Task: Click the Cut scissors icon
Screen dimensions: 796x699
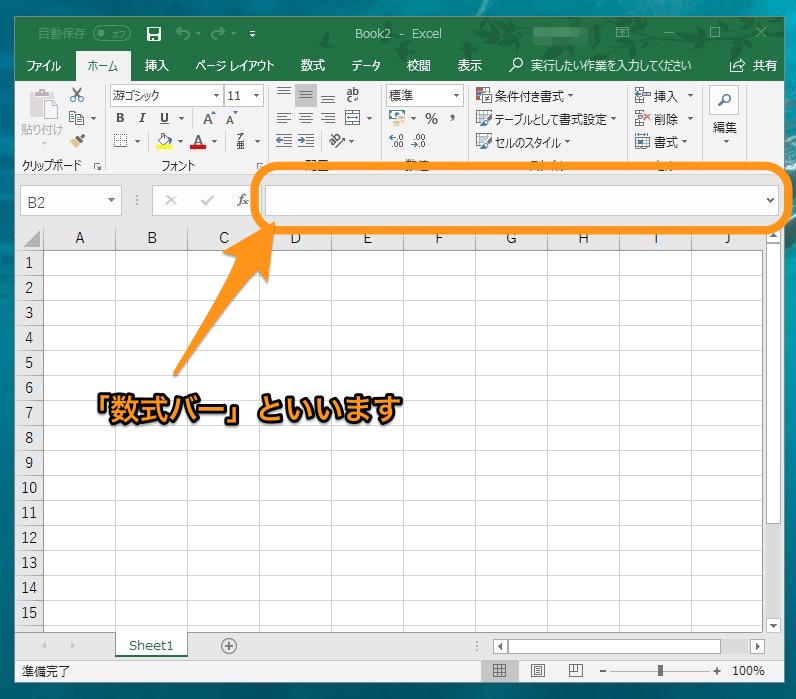Action: coord(77,95)
